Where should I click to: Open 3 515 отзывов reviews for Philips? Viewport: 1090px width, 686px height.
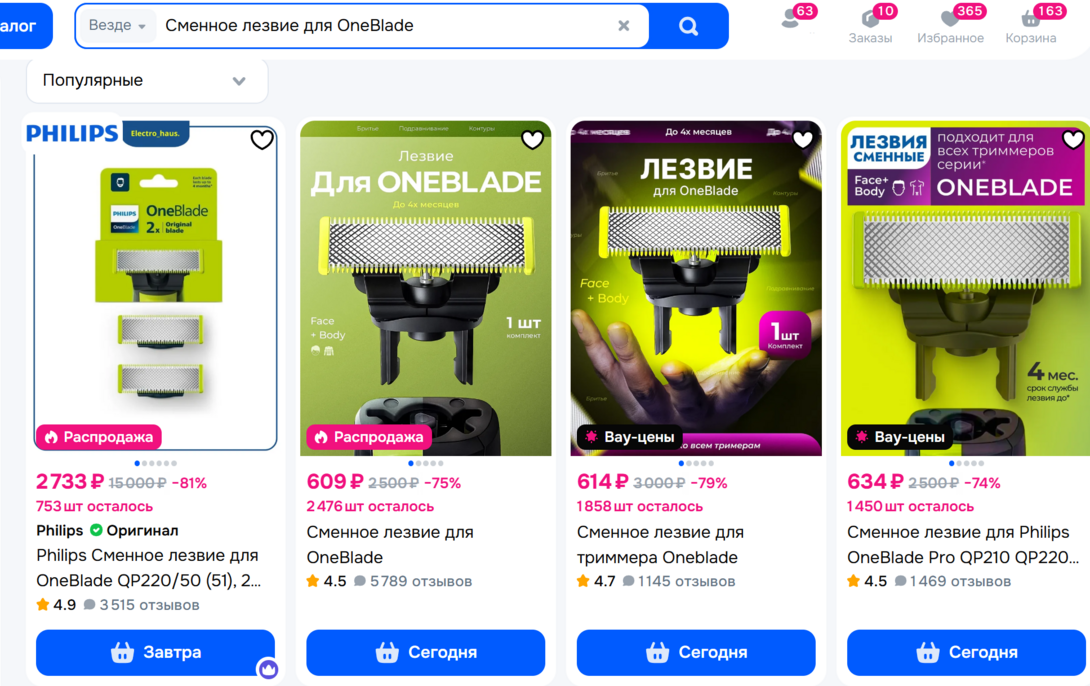click(x=142, y=605)
